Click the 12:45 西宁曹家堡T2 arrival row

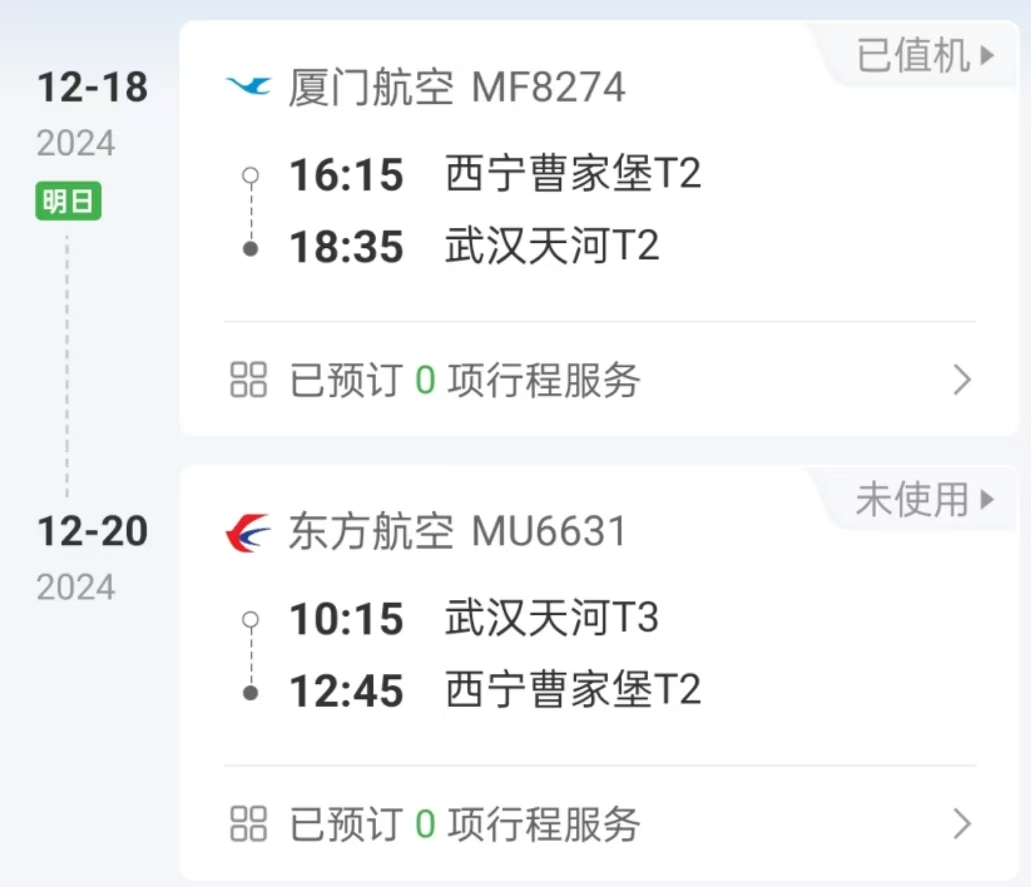(495, 691)
